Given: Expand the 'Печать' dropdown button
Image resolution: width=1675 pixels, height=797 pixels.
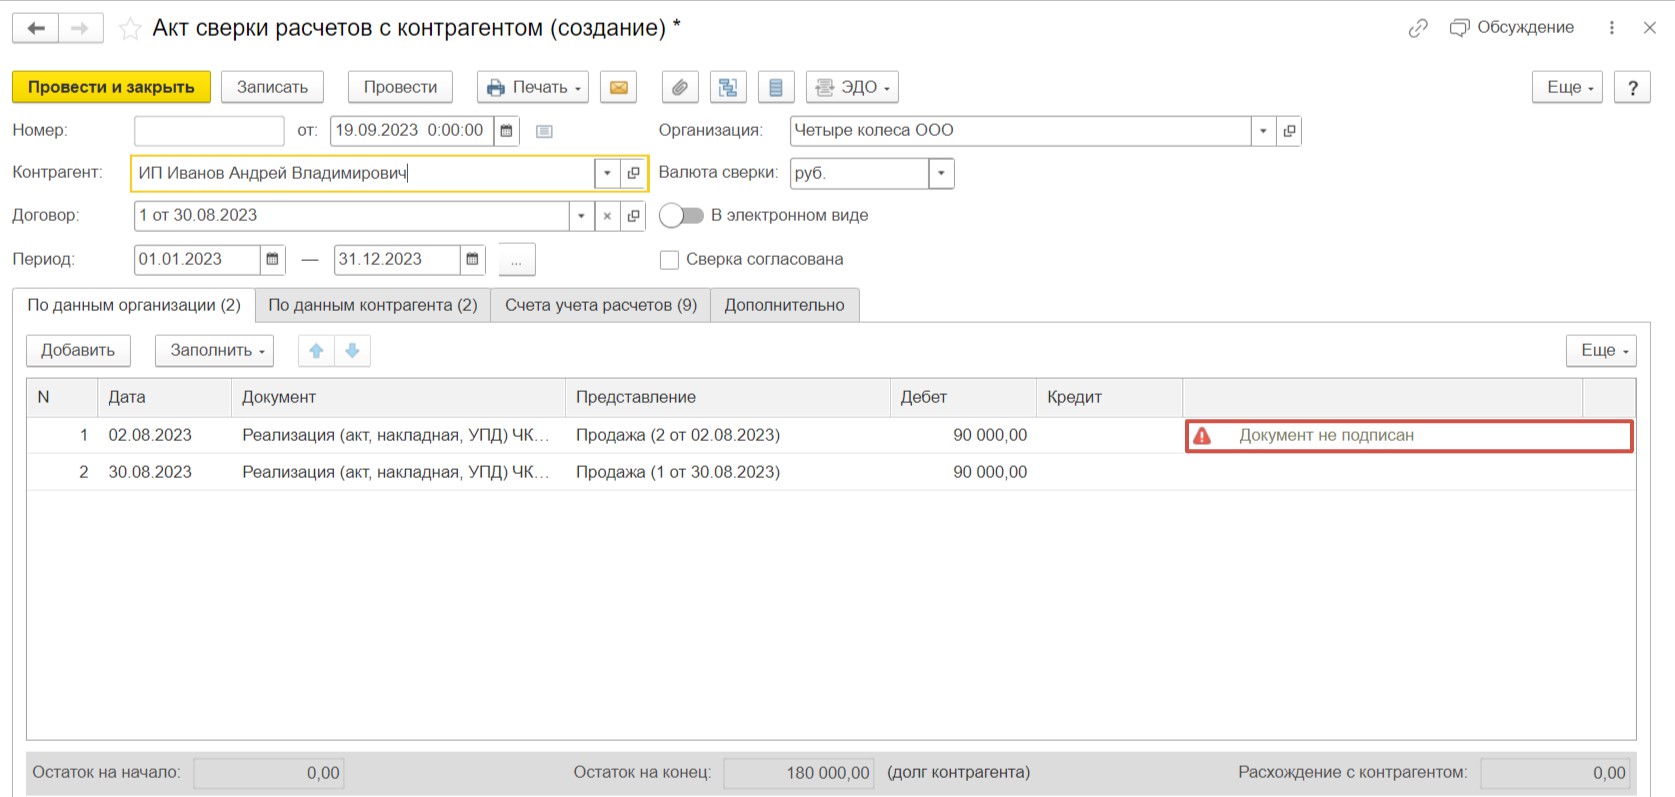Looking at the screenshot, I should click(x=533, y=87).
